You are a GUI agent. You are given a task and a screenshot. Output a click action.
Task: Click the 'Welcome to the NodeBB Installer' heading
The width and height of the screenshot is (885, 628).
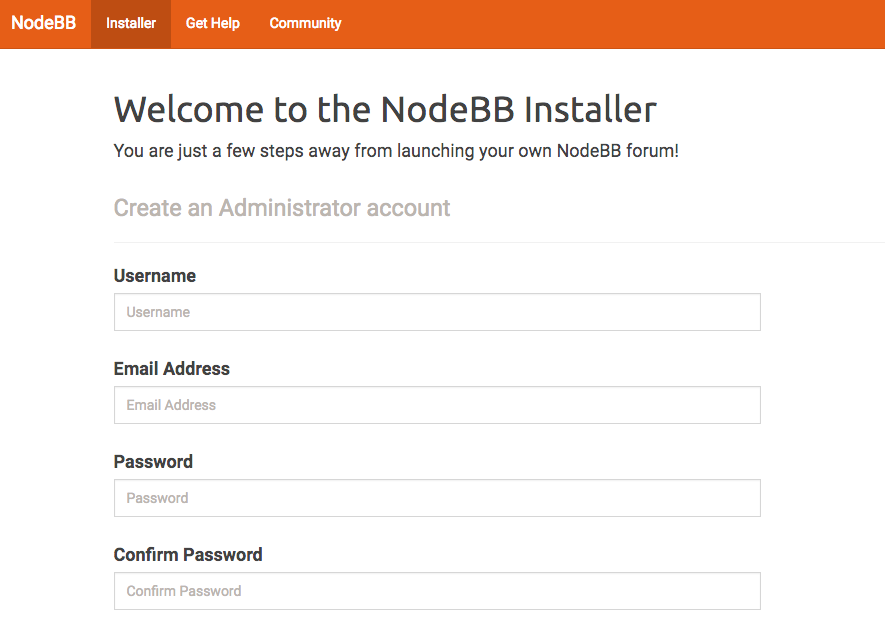pyautogui.click(x=385, y=109)
